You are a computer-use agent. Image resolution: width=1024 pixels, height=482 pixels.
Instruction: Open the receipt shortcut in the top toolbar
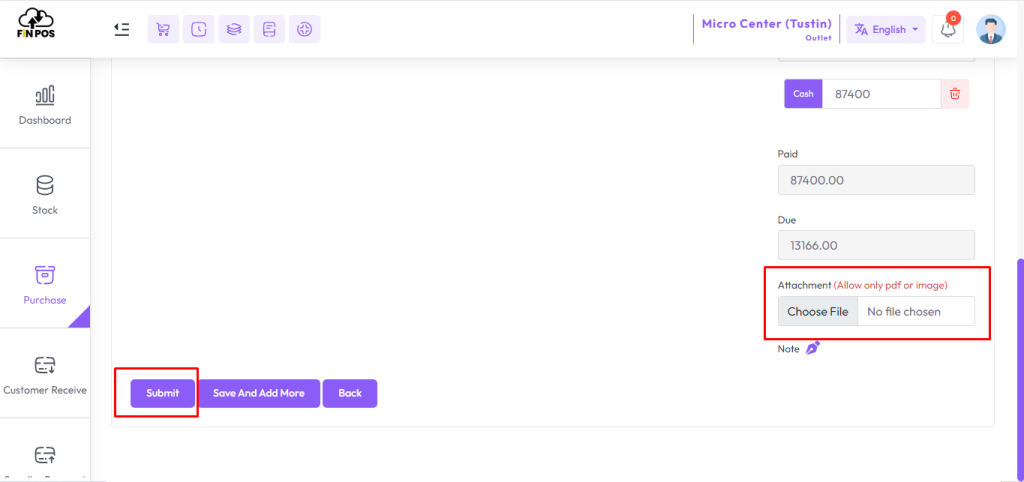click(x=269, y=29)
